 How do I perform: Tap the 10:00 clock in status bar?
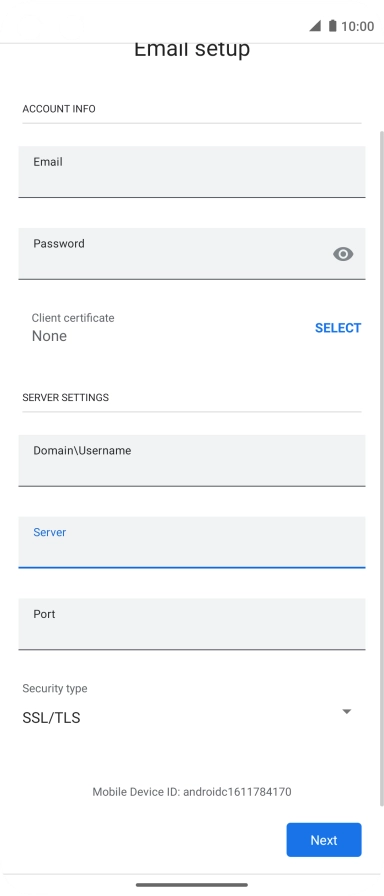(358, 26)
